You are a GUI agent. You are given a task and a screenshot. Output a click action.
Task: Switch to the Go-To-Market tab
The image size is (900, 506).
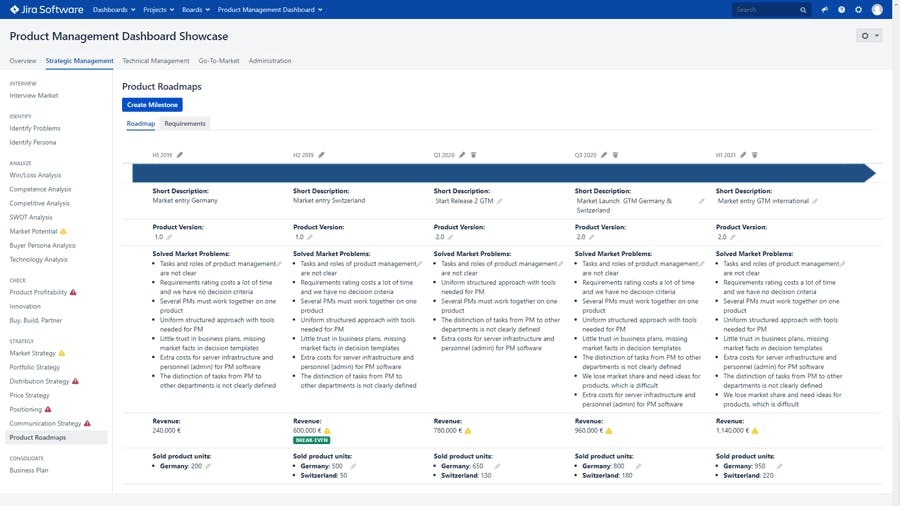(219, 61)
